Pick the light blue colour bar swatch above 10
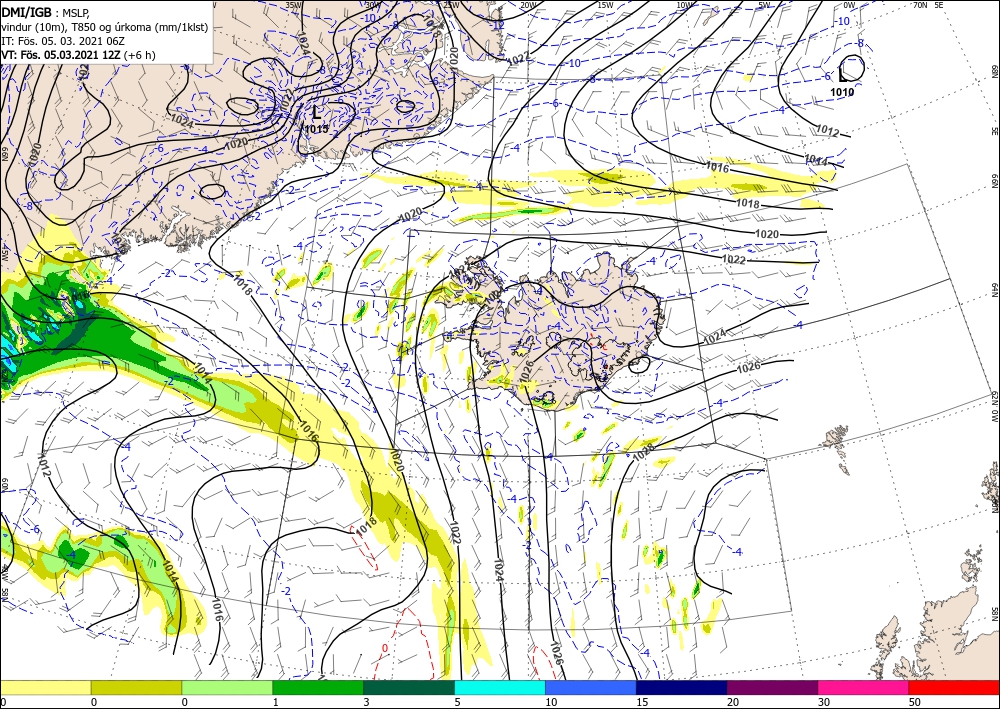Image resolution: width=1000 pixels, height=709 pixels. tap(591, 687)
